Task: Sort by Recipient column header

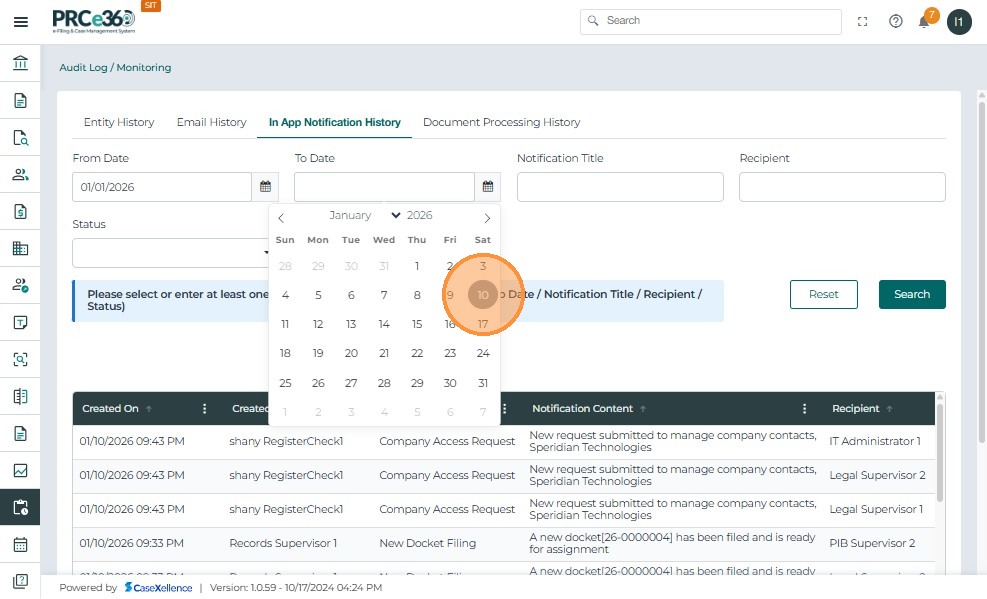Action: 856,409
